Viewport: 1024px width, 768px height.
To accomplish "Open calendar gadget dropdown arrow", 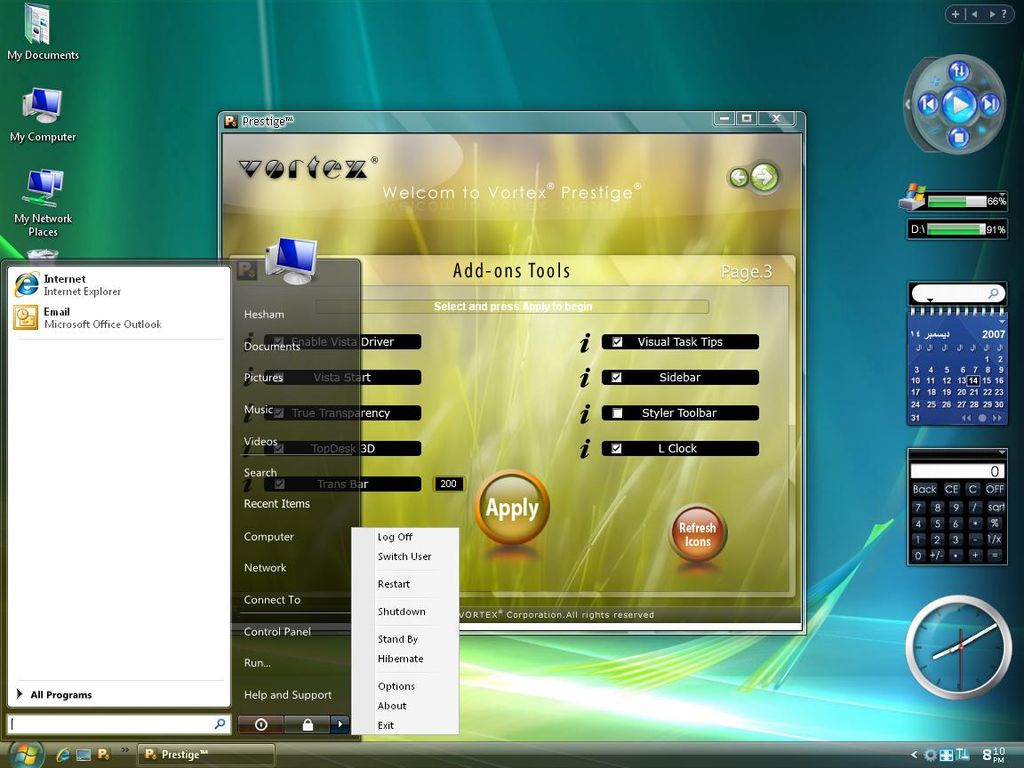I will pos(1001,322).
